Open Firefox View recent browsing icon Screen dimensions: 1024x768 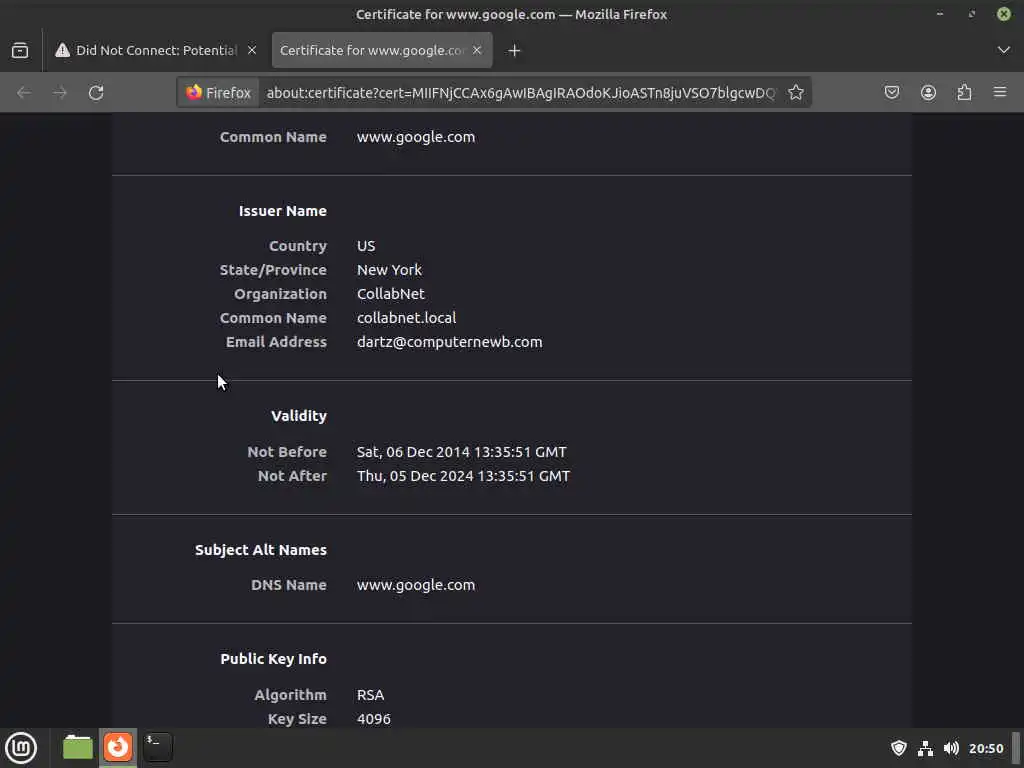point(20,50)
